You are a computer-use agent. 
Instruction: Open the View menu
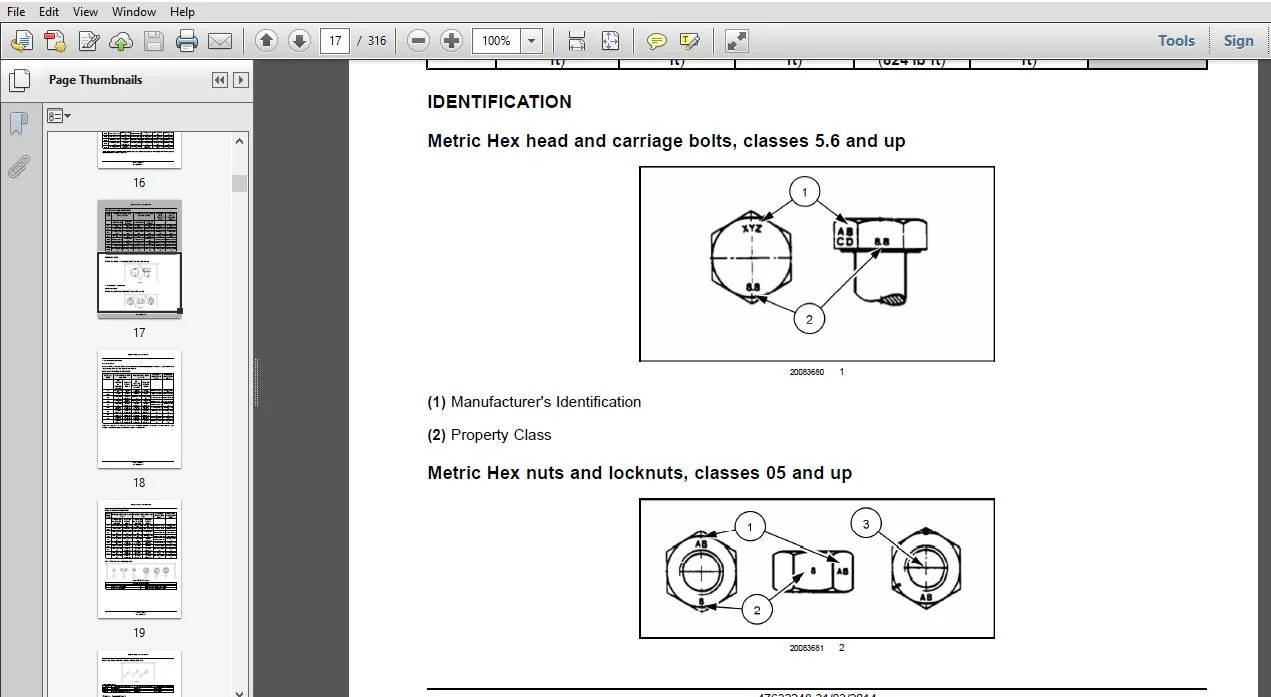(86, 12)
